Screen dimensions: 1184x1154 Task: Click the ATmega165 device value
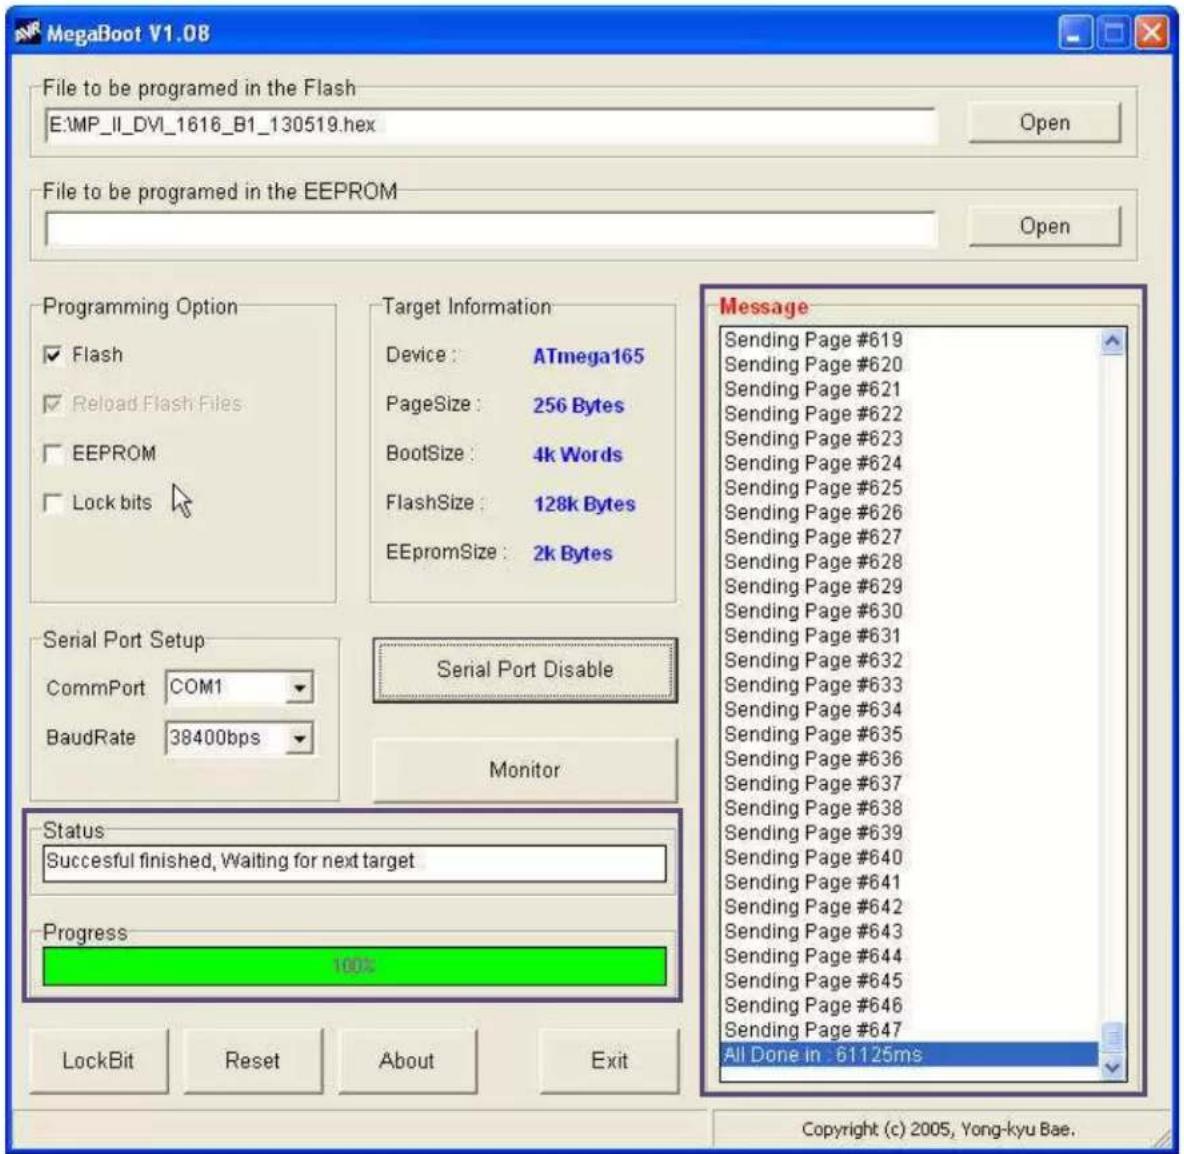[x=588, y=356]
